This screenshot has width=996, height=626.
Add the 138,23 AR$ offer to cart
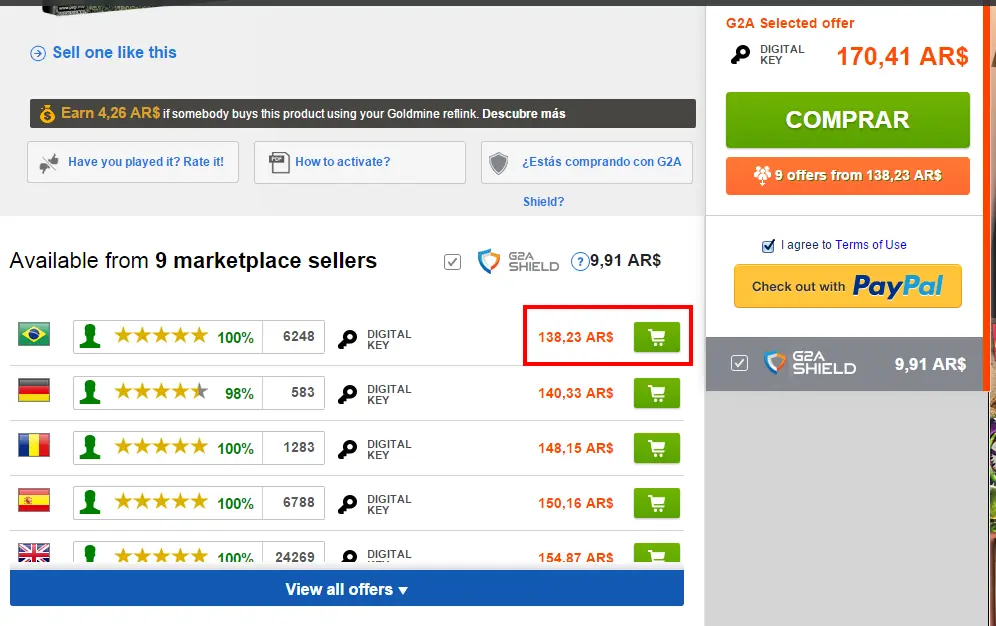[657, 337]
